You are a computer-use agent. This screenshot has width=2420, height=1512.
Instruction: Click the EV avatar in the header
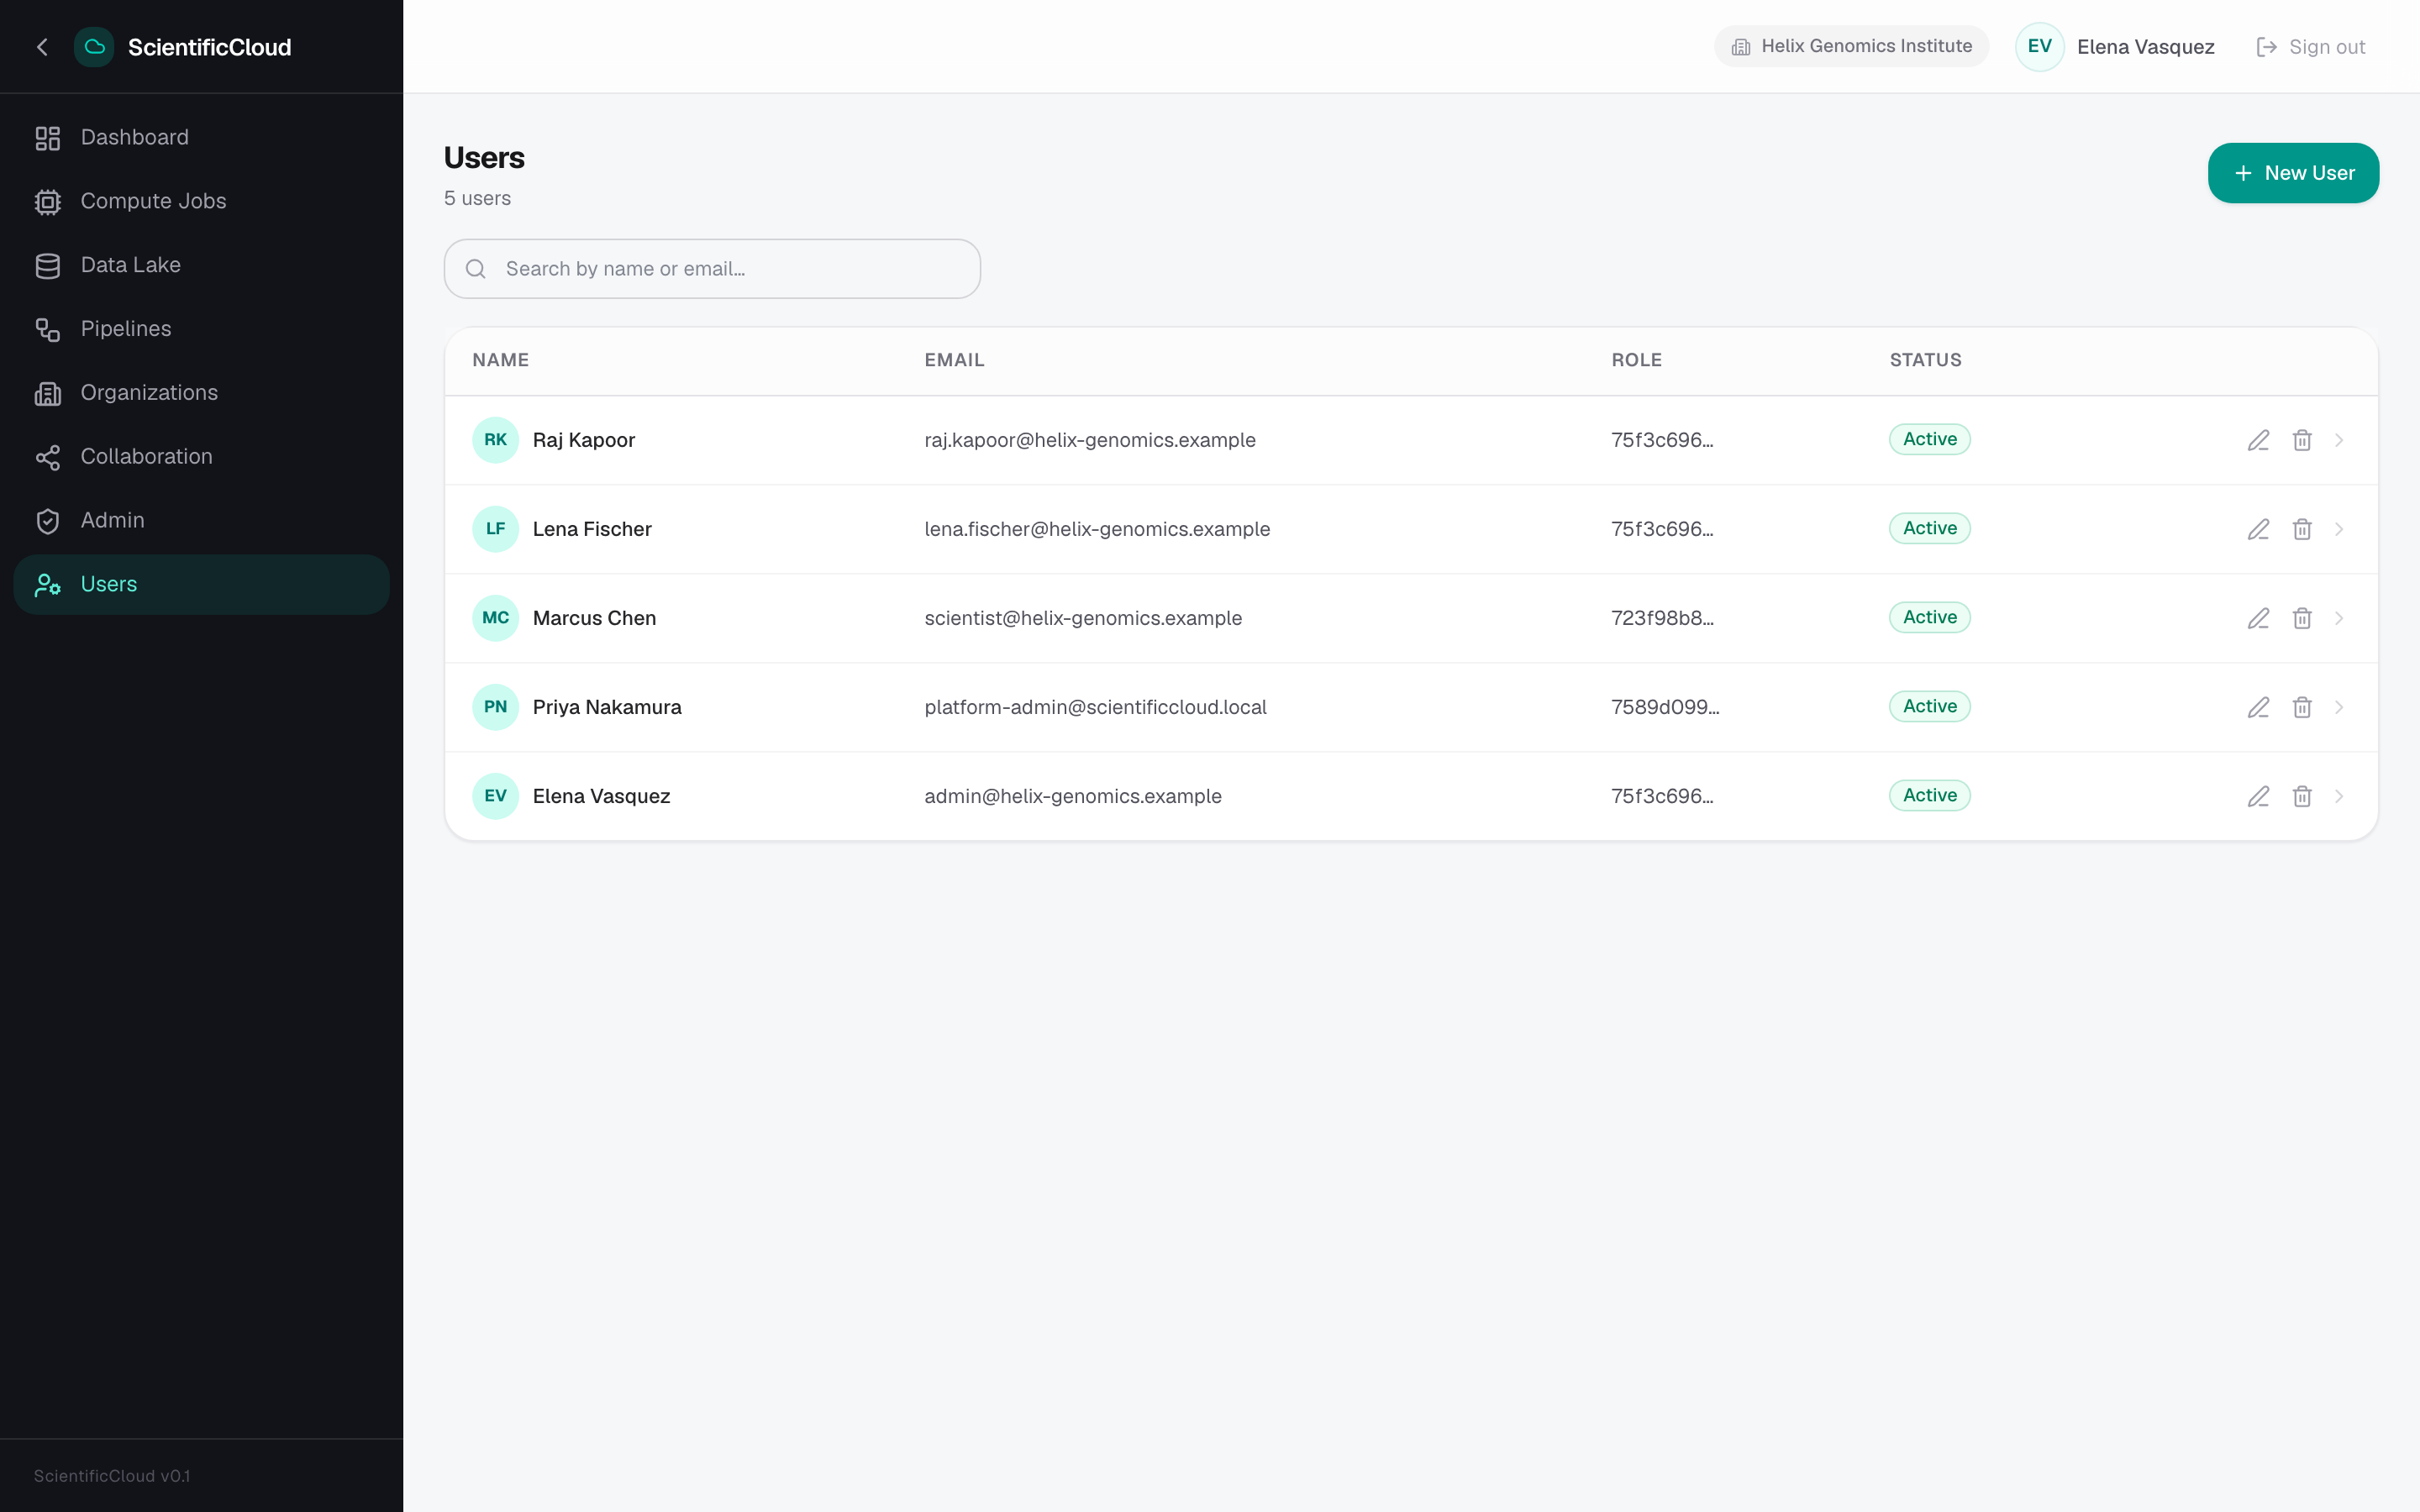(2039, 47)
